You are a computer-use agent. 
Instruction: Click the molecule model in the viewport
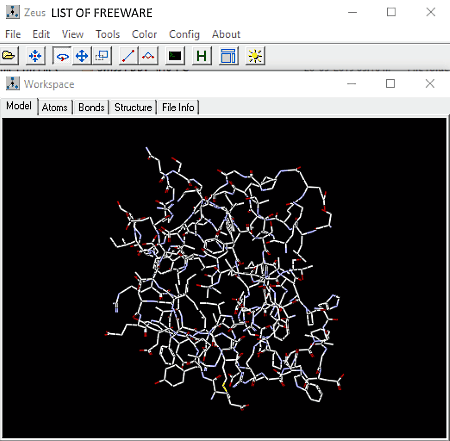[225, 279]
